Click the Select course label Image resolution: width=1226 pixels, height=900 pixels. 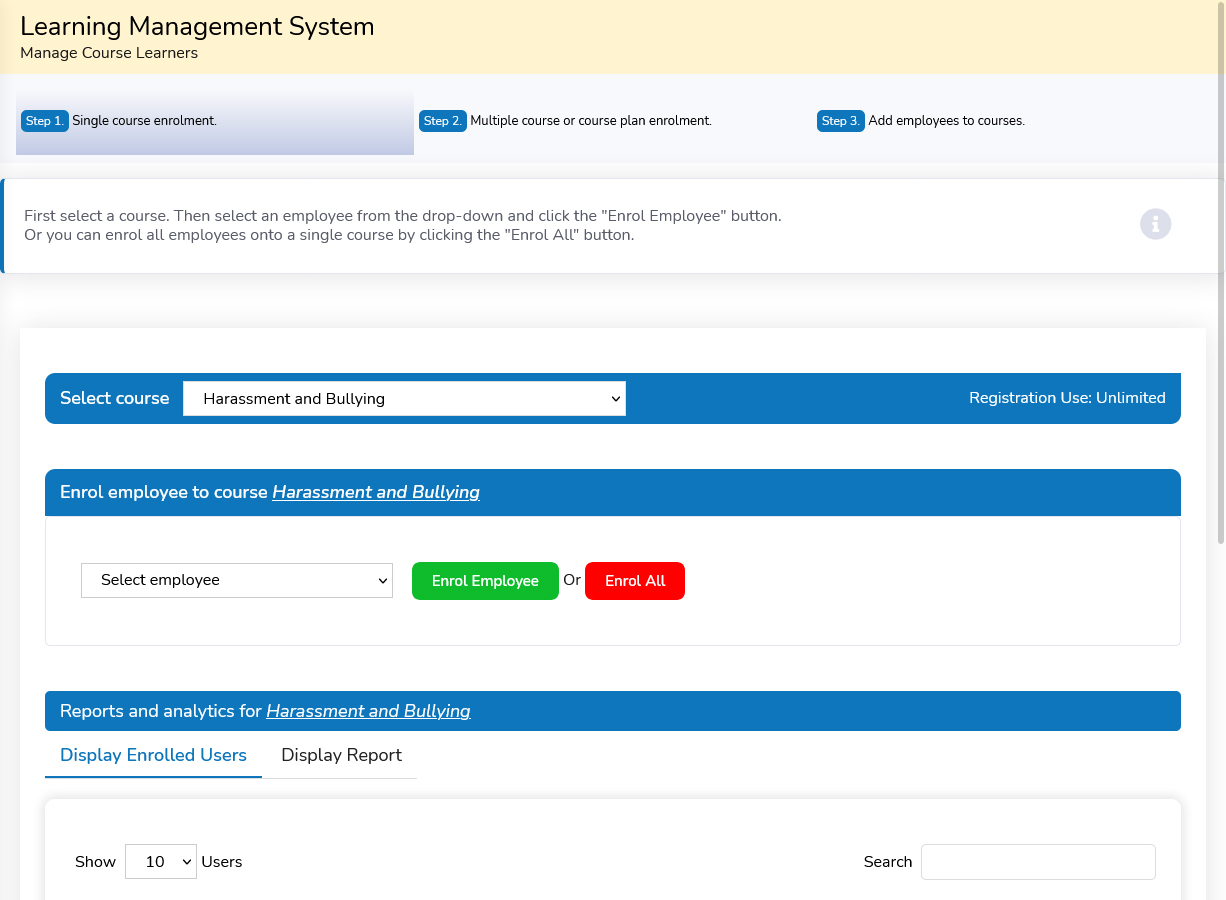click(114, 398)
